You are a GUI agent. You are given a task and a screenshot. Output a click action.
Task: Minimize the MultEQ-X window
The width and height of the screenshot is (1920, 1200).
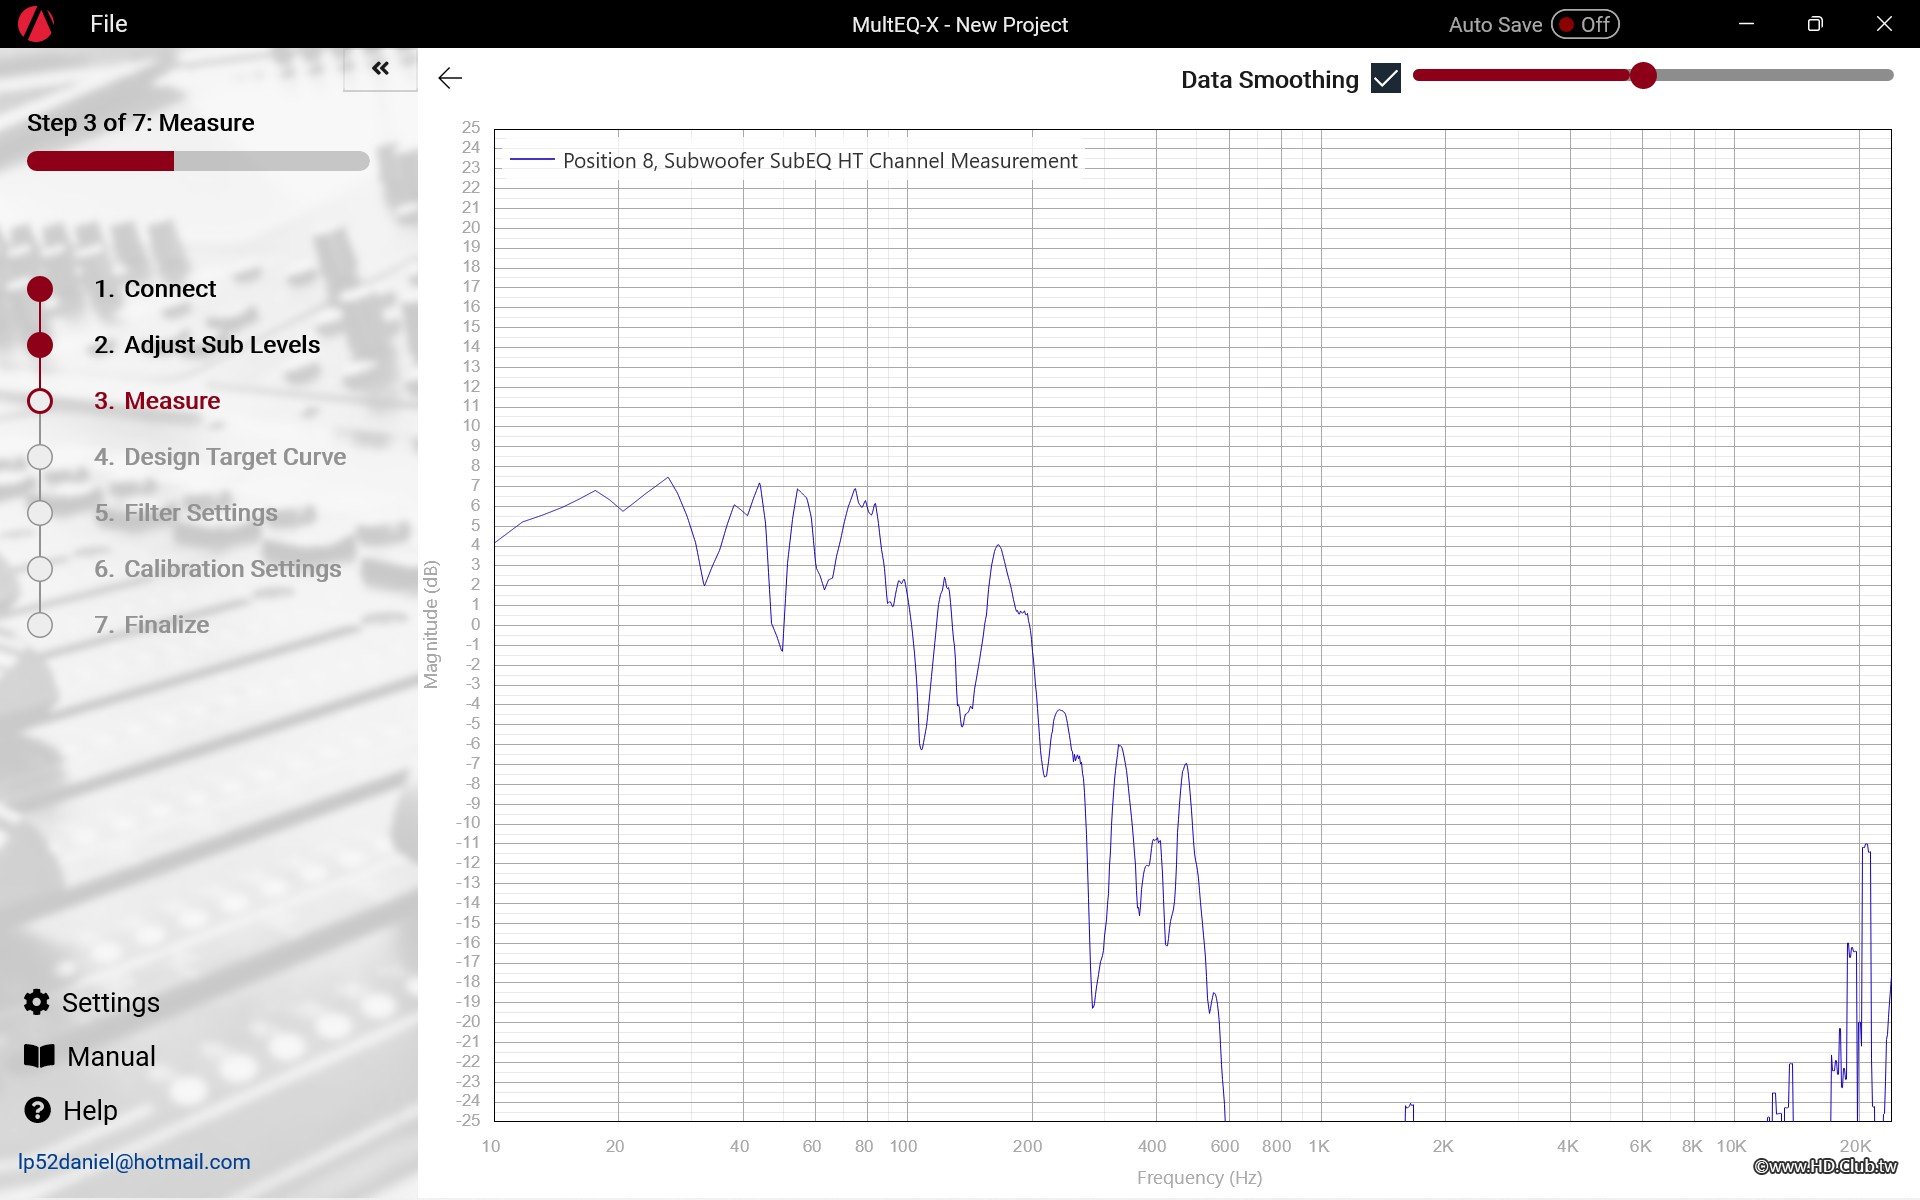point(1746,24)
